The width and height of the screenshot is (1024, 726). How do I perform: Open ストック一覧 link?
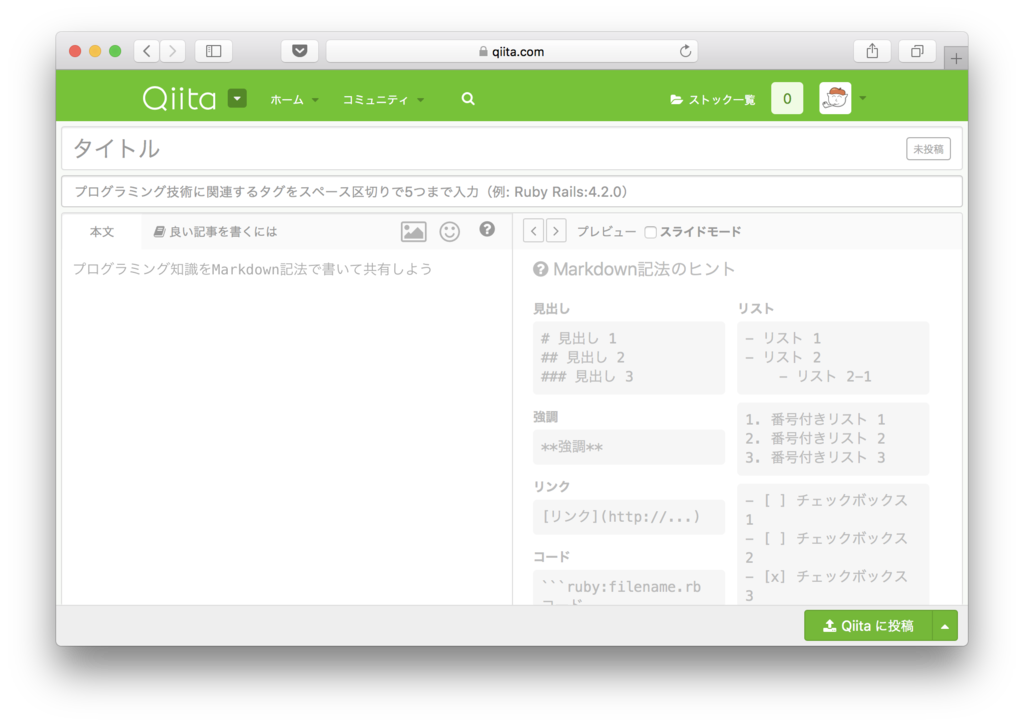point(712,99)
